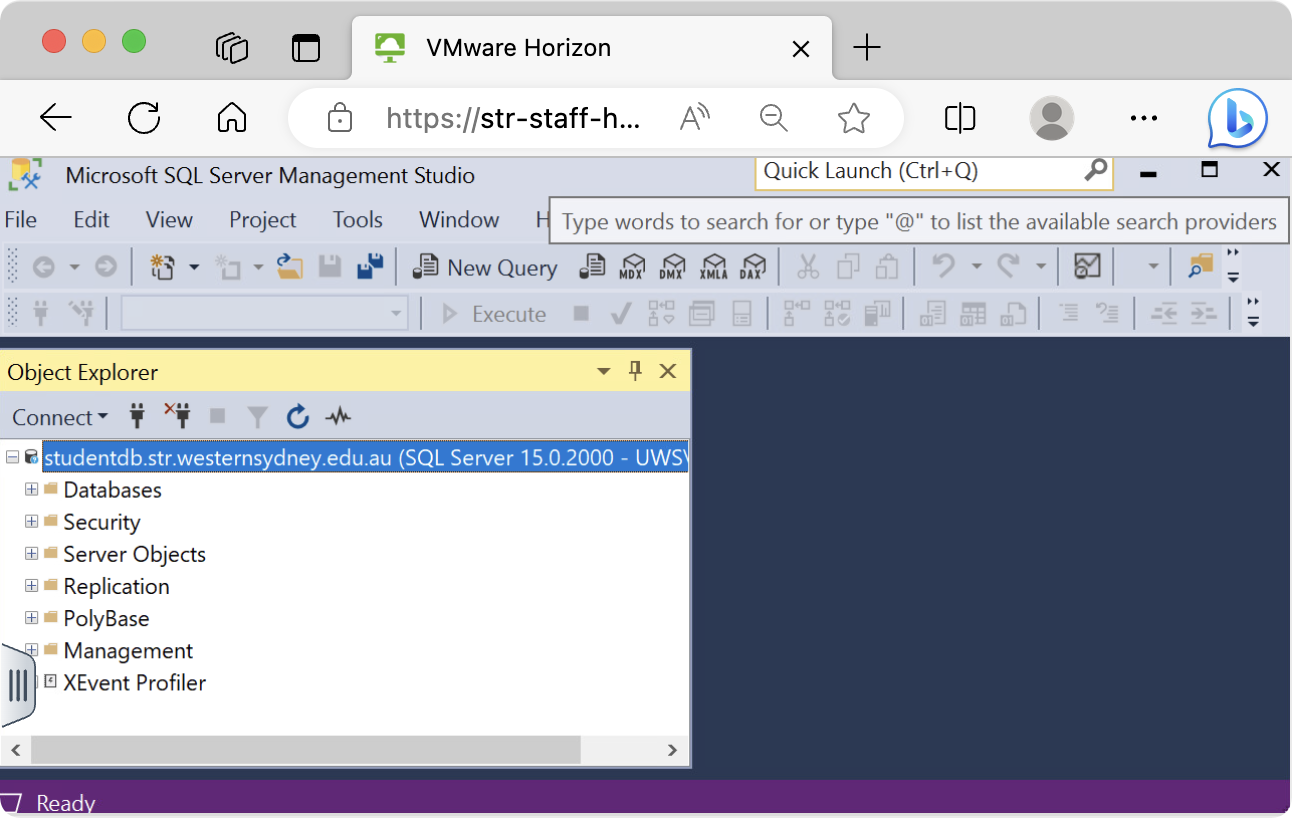Add page to favorites star
This screenshot has height=818, width=1292.
[853, 118]
